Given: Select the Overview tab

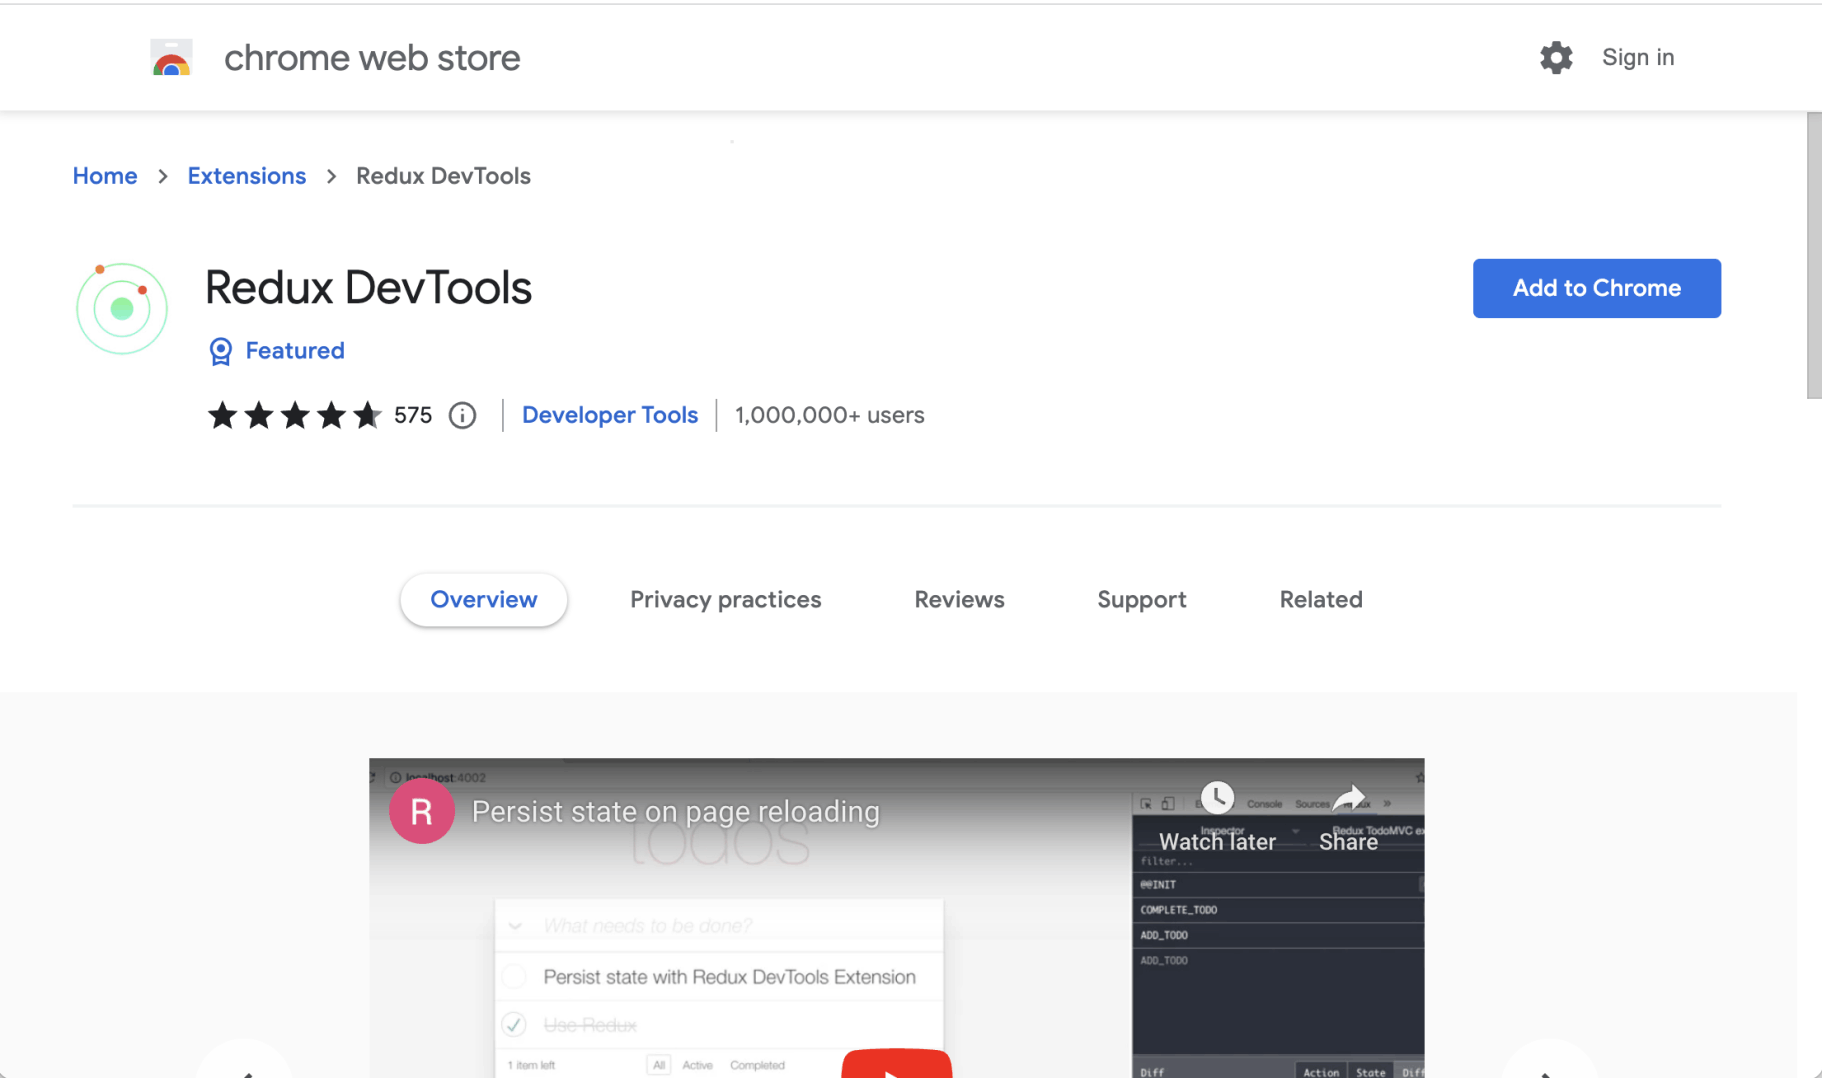Looking at the screenshot, I should coord(484,600).
